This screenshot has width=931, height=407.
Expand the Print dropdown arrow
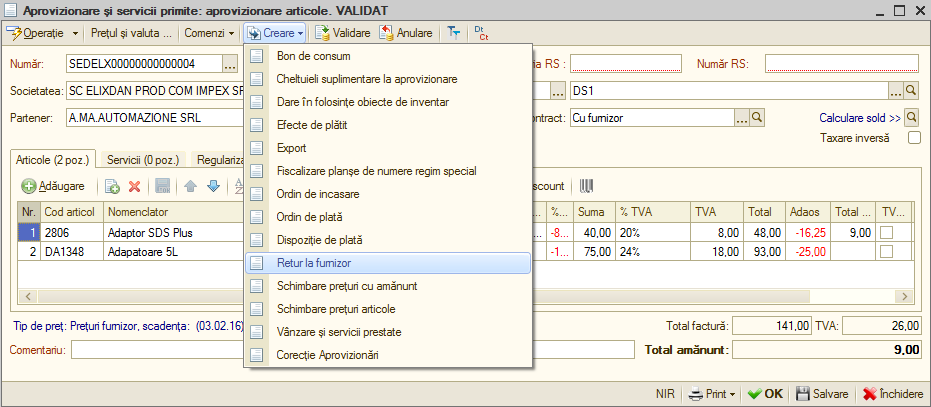[x=732, y=394]
